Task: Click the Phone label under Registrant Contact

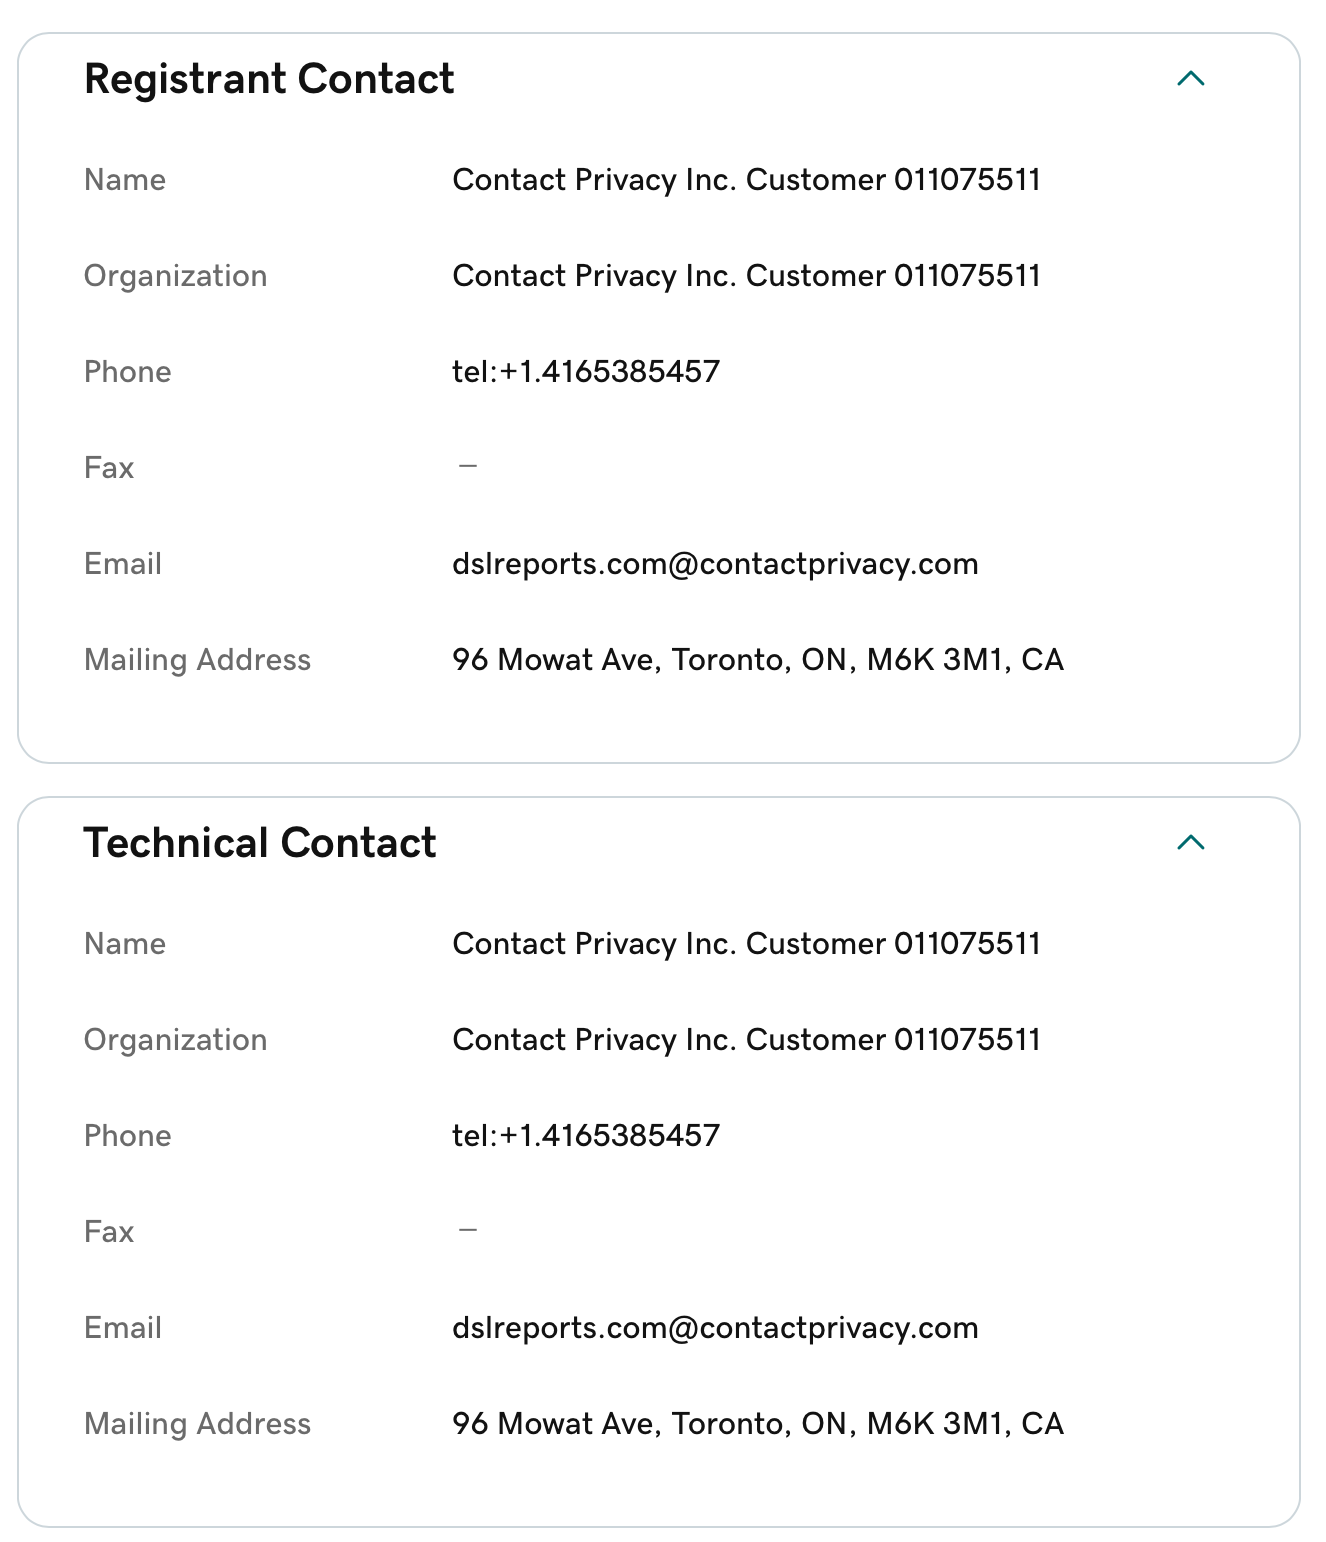Action: [x=127, y=372]
